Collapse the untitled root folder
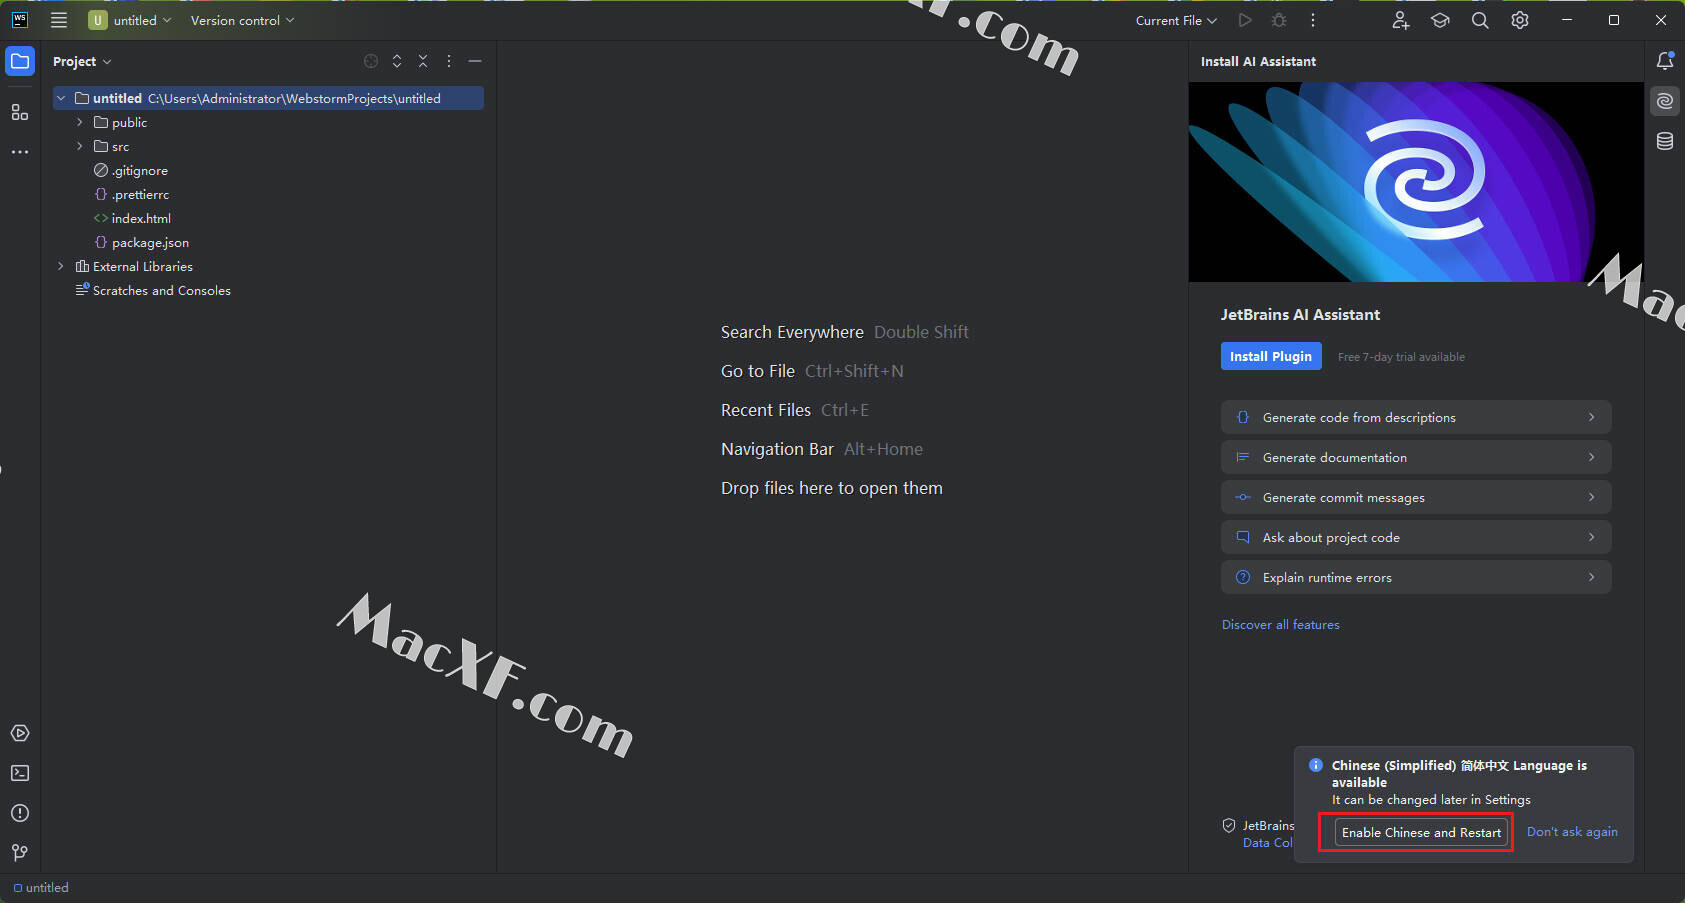This screenshot has width=1685, height=903. pyautogui.click(x=61, y=98)
